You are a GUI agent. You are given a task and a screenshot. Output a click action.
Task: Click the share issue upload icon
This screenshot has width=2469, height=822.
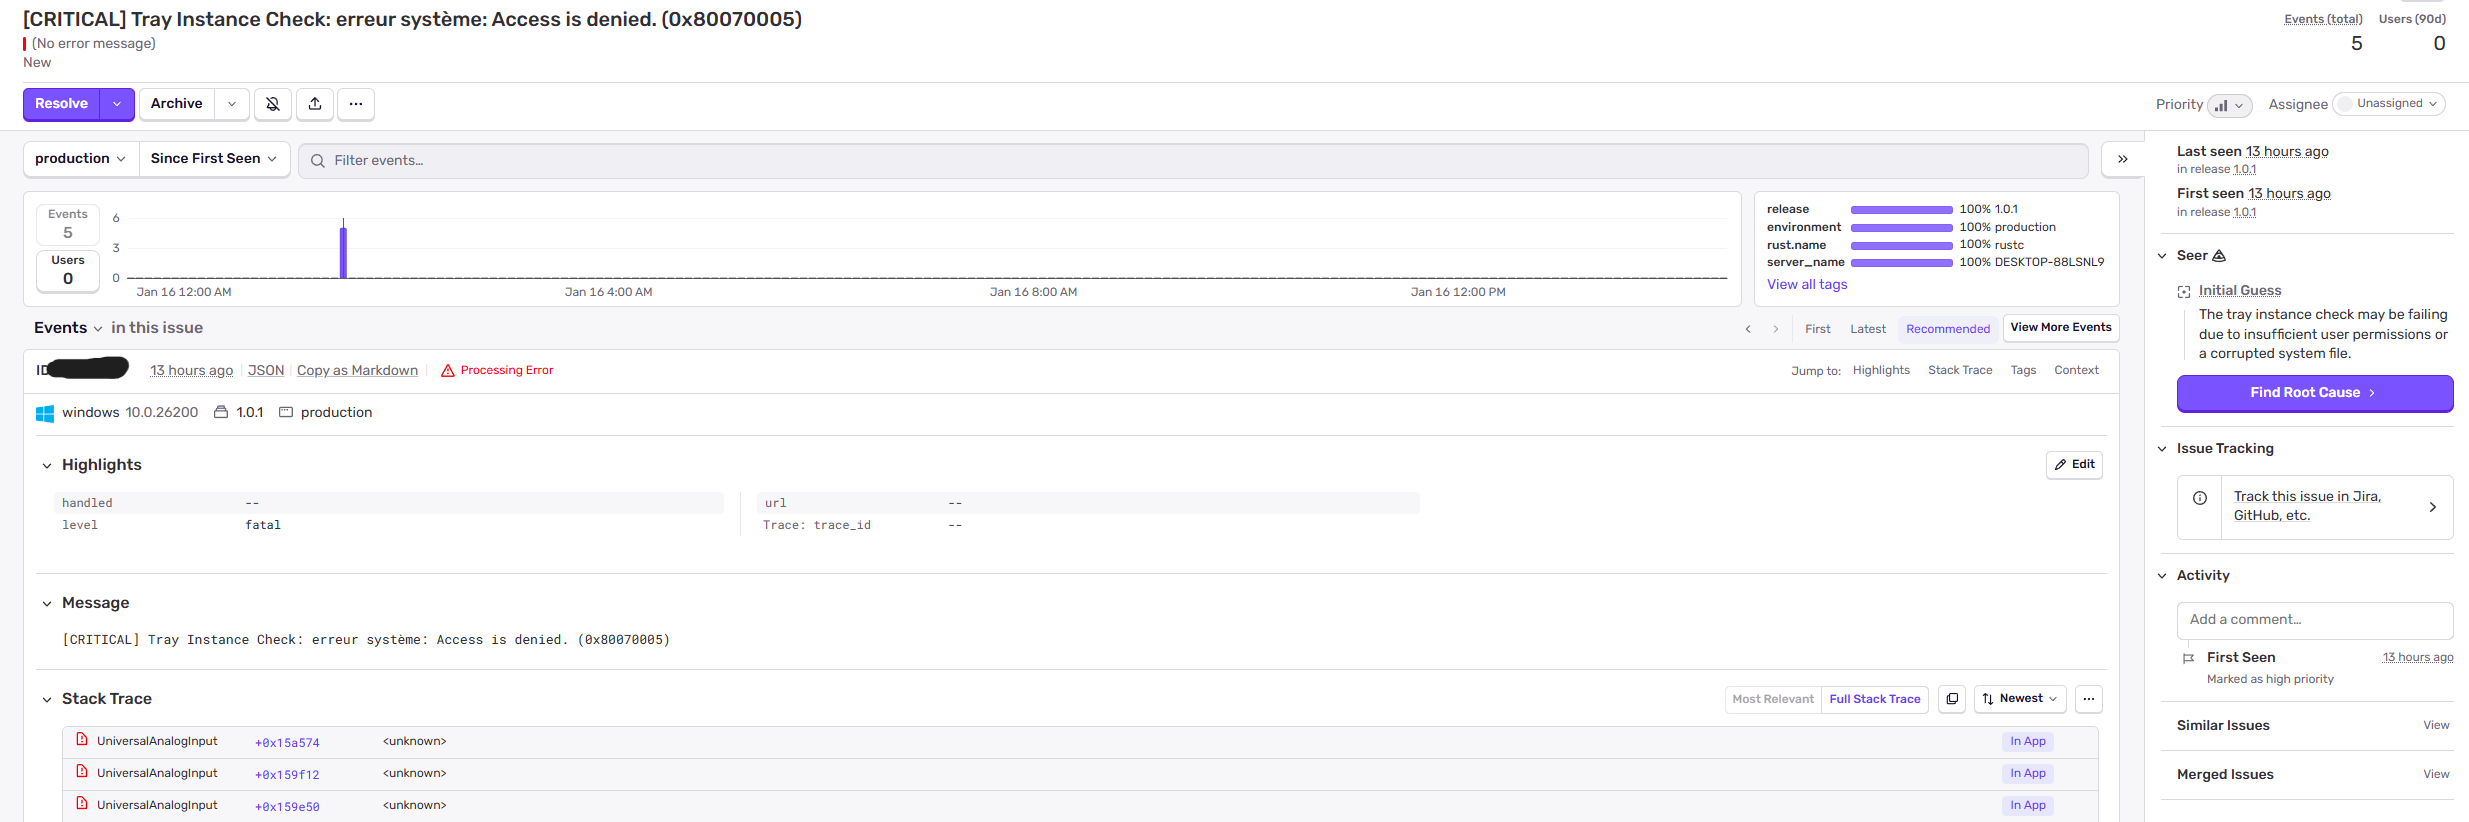pos(315,104)
